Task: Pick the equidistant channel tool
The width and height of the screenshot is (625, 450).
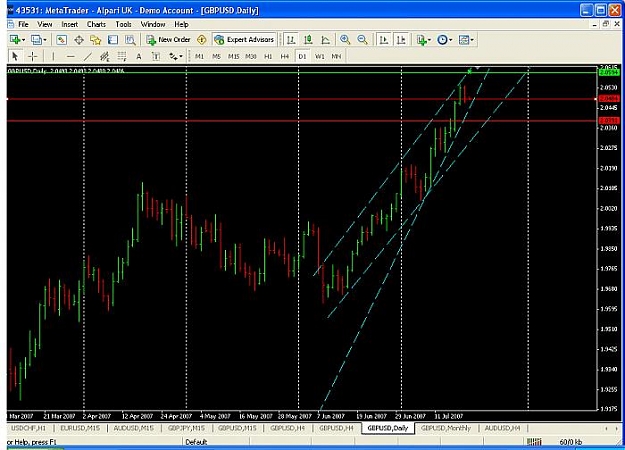Action: [x=105, y=56]
